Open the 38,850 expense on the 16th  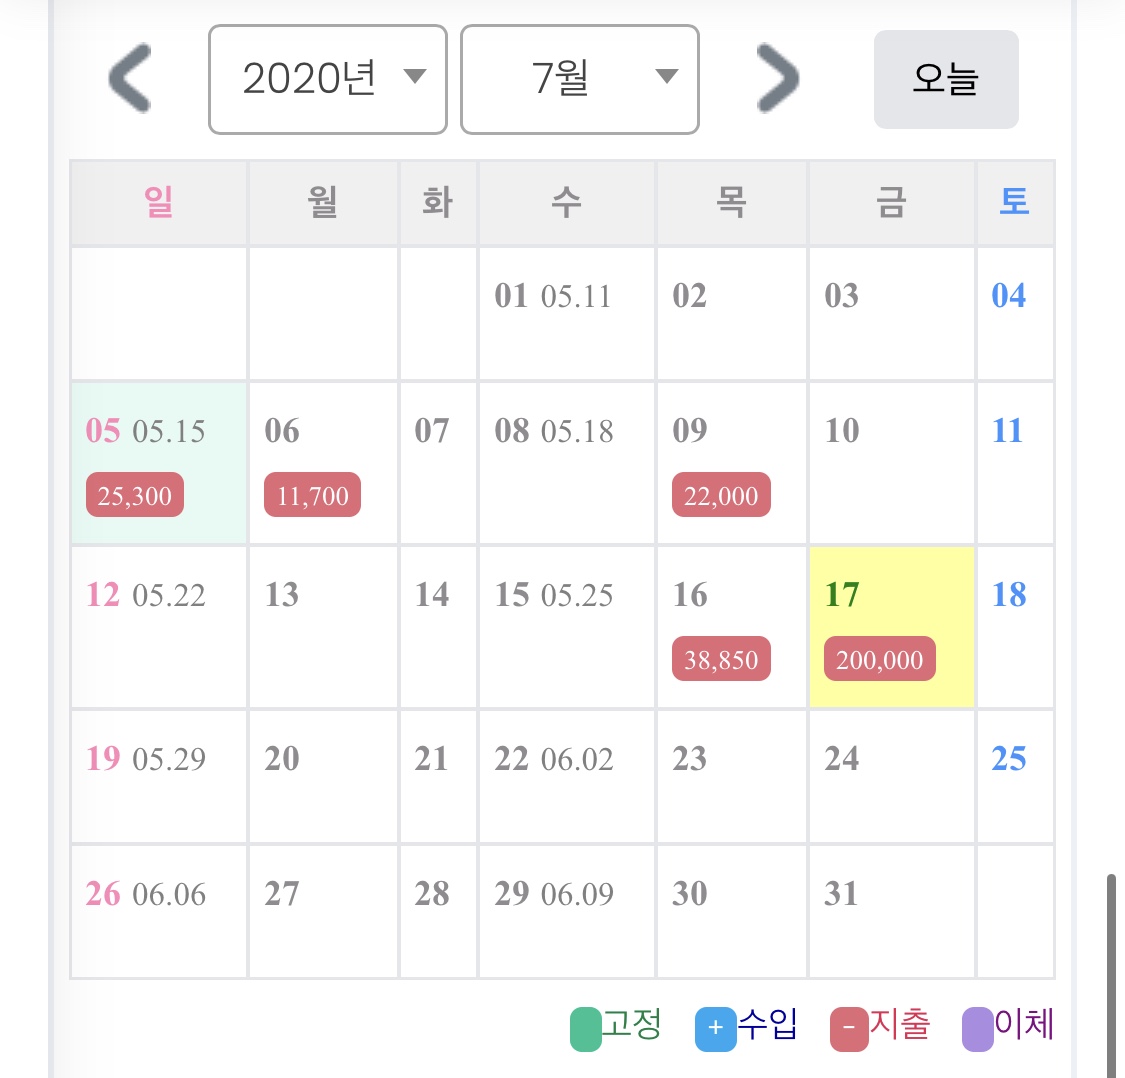pyautogui.click(x=721, y=660)
